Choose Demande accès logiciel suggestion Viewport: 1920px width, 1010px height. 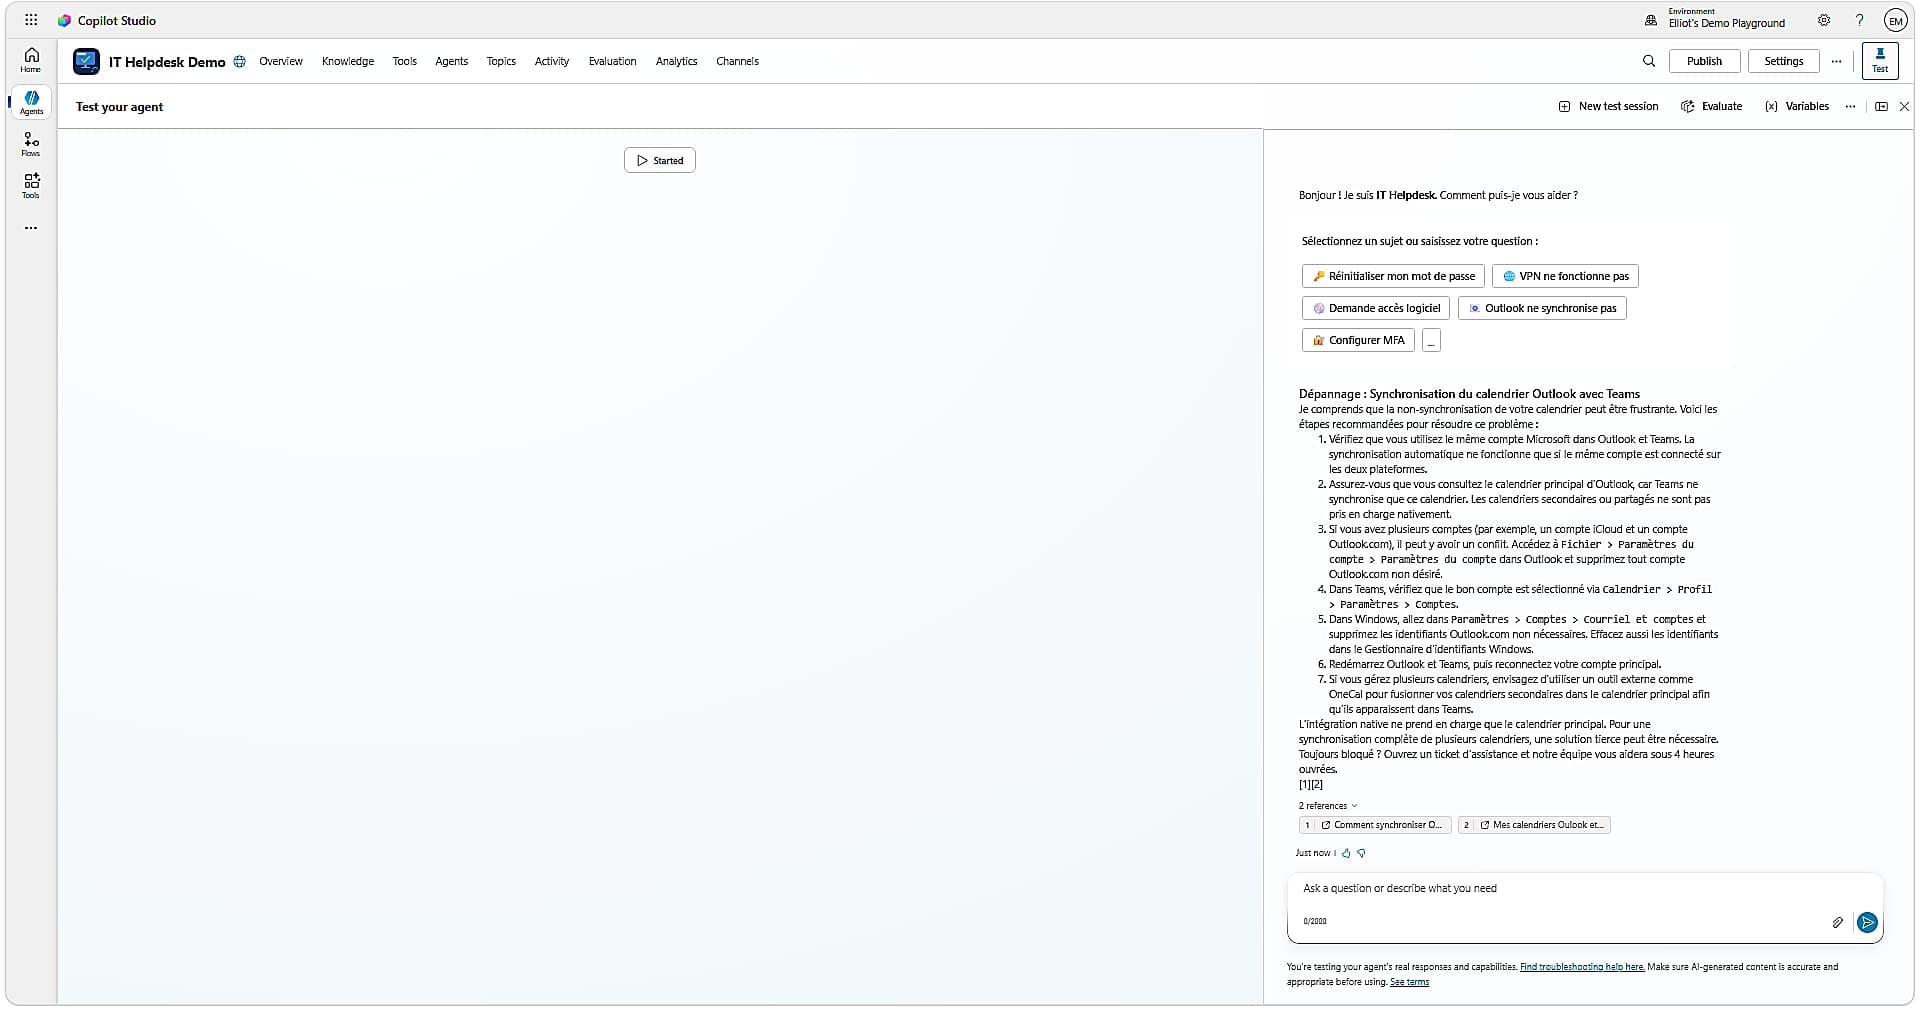[x=1376, y=308]
